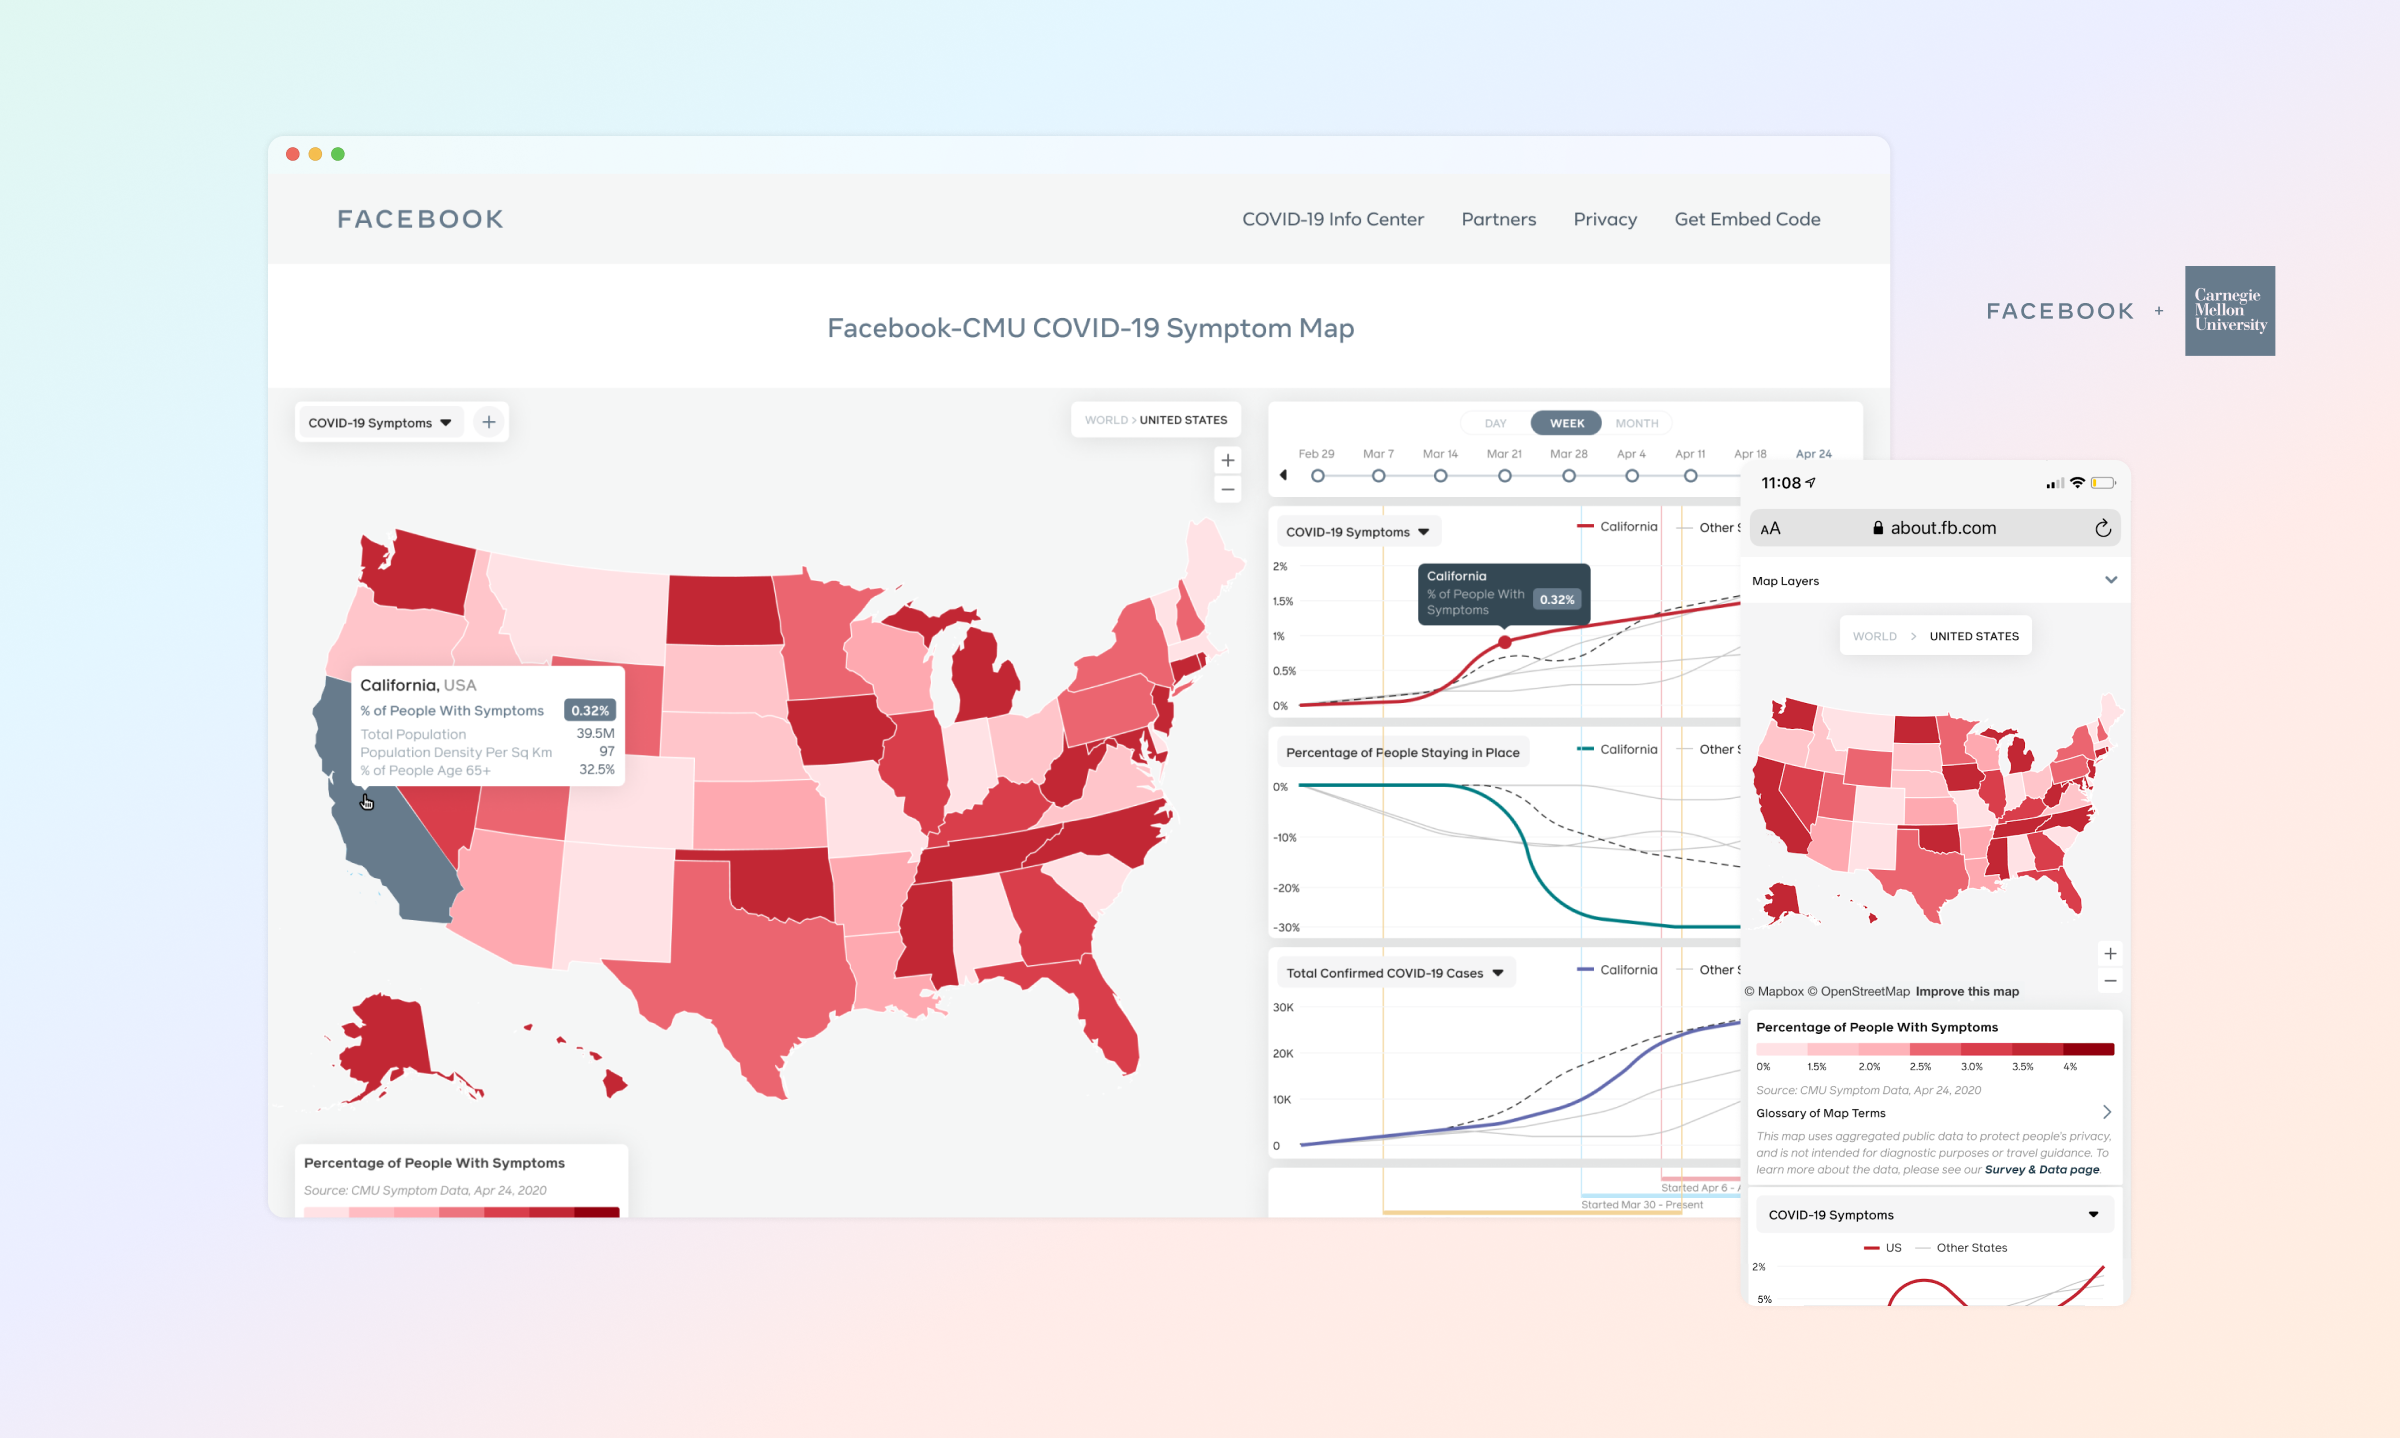Viewport: 2400px width, 1438px height.
Task: Select the Mar 14 timeline point
Action: point(1440,476)
